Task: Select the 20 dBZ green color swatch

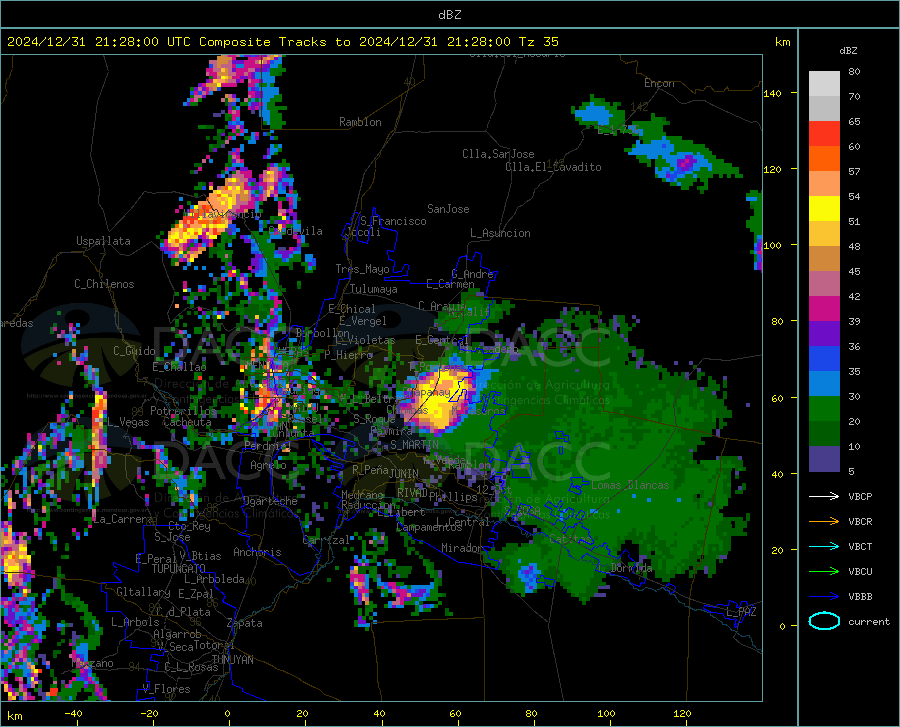Action: click(x=824, y=409)
